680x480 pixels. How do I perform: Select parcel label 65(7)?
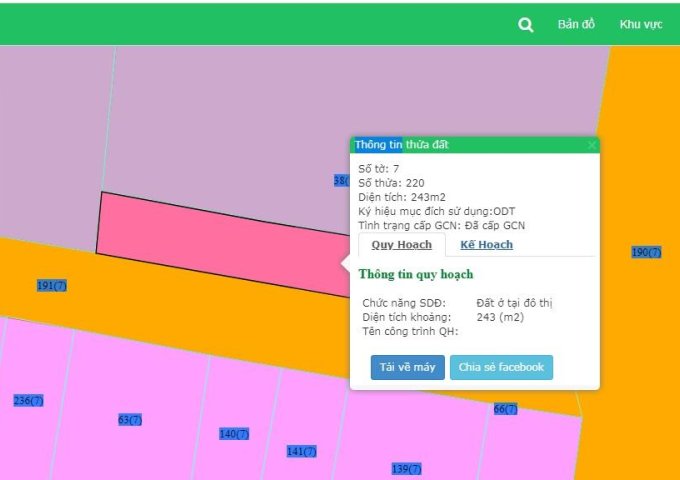[129, 420]
